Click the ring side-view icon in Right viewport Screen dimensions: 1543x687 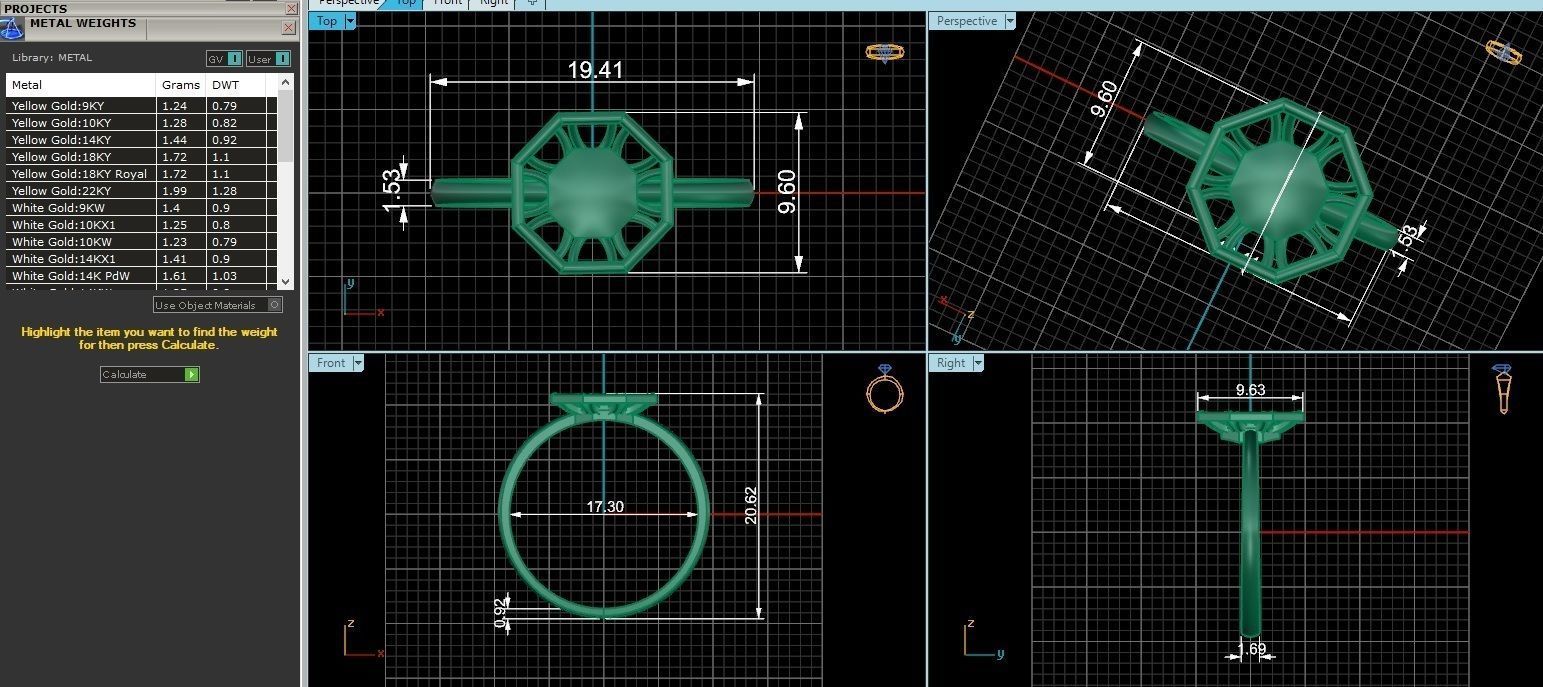[x=1502, y=389]
